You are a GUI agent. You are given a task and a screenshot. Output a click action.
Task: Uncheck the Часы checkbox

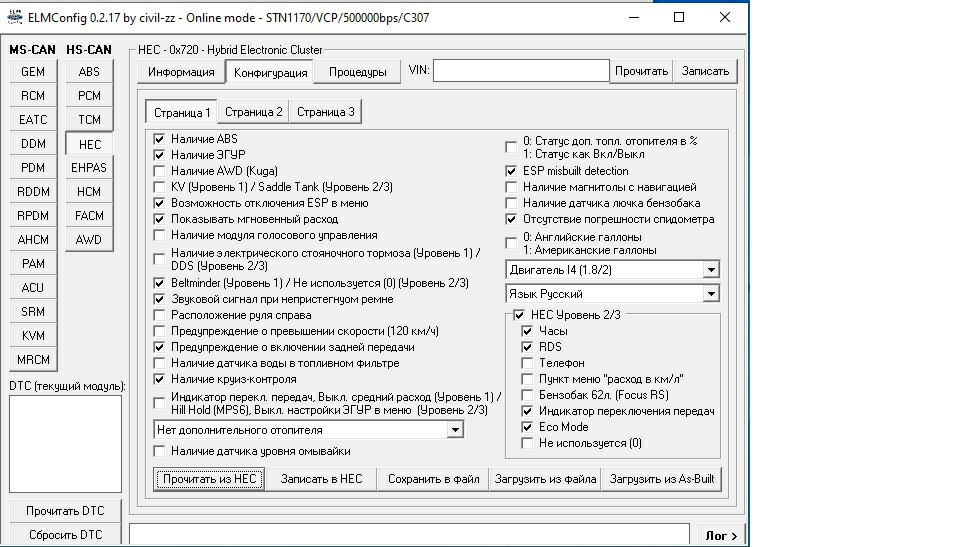coord(527,331)
